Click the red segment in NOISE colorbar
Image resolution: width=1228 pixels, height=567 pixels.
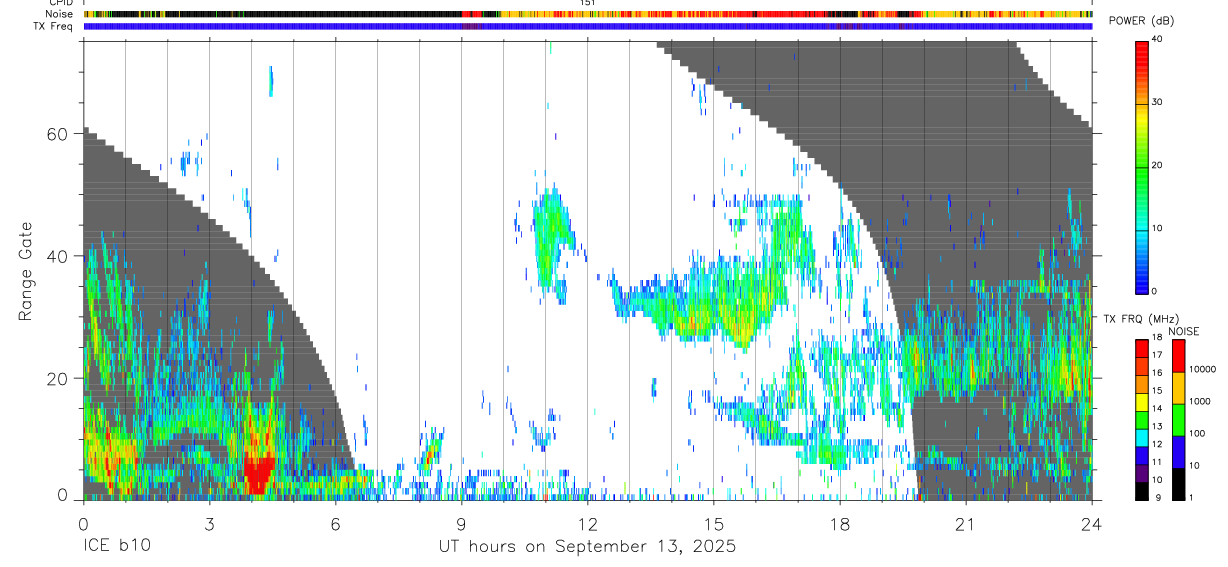(1178, 356)
